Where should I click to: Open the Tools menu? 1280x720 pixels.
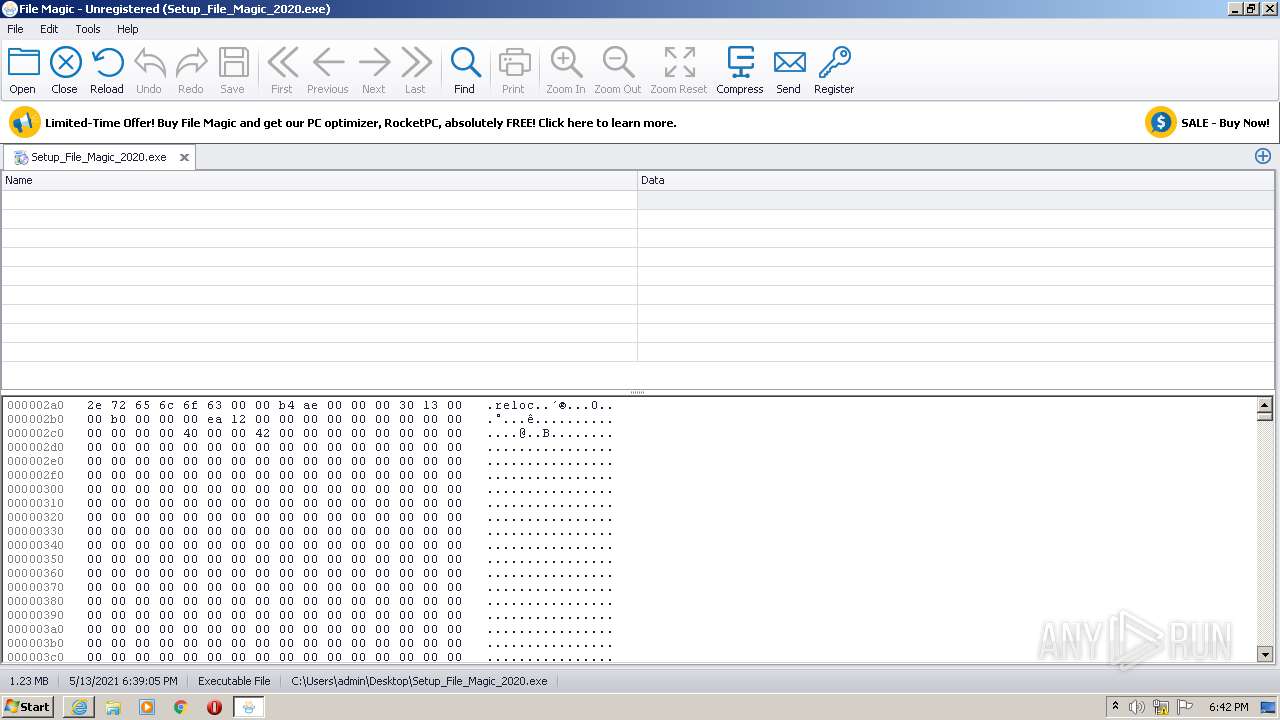88,29
